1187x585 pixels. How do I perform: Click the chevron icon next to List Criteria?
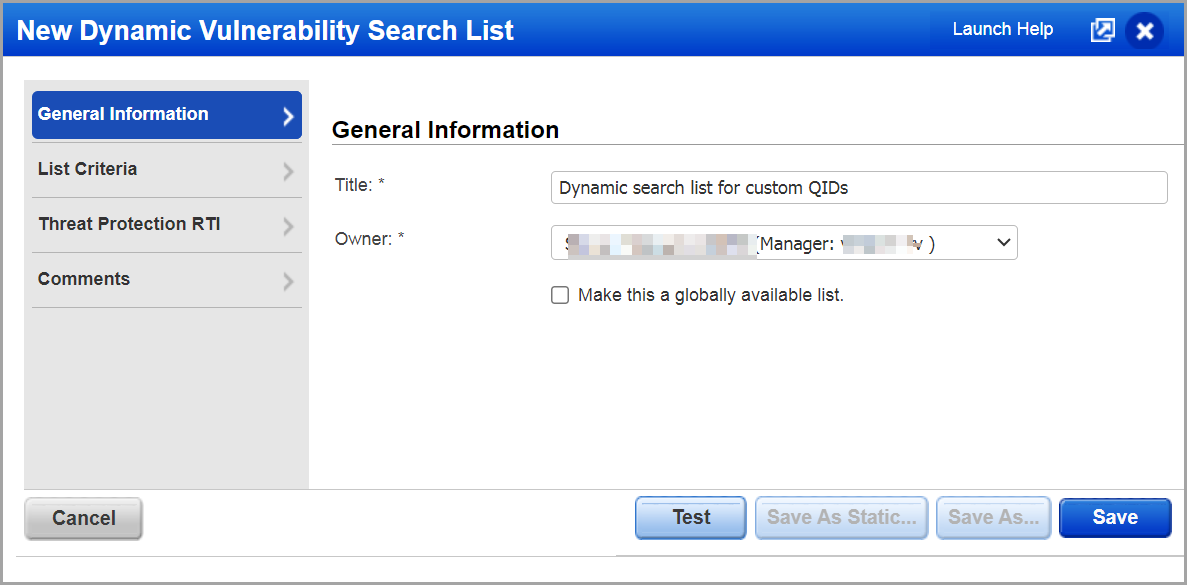(x=288, y=171)
